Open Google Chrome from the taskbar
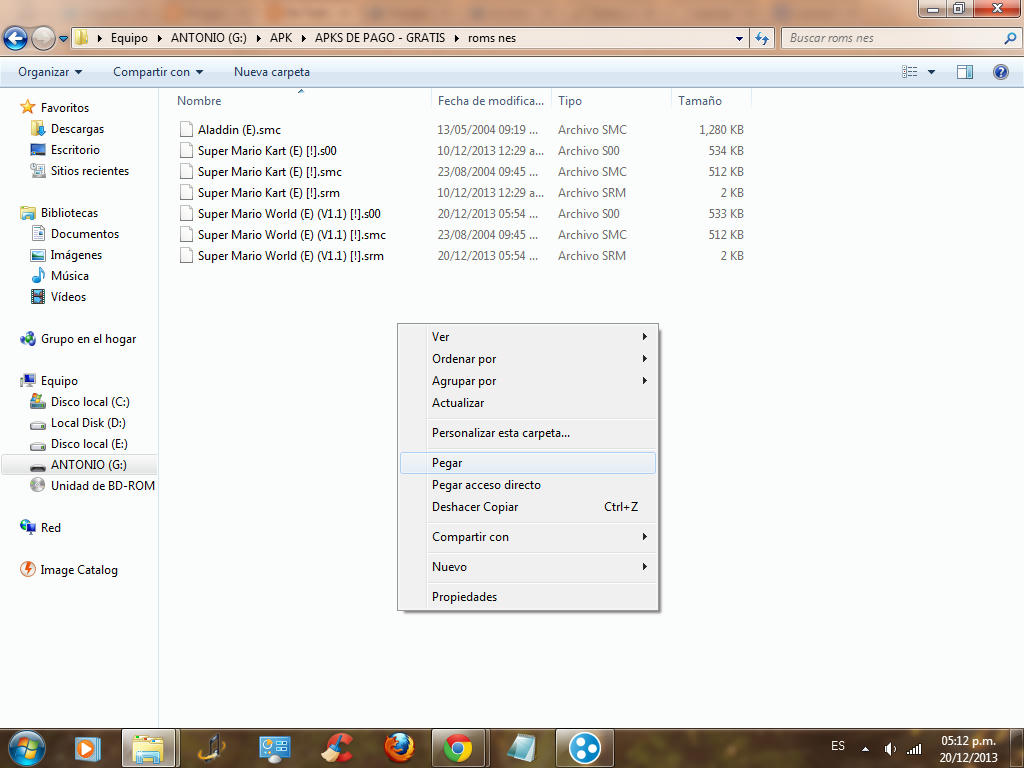The image size is (1024, 768). 459,747
